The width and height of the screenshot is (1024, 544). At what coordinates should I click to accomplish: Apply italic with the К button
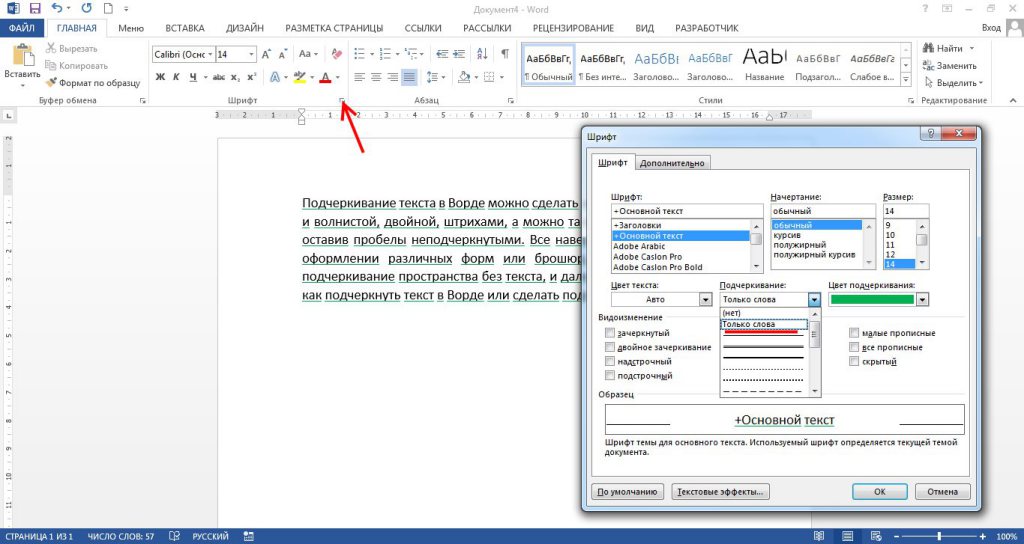(x=176, y=77)
